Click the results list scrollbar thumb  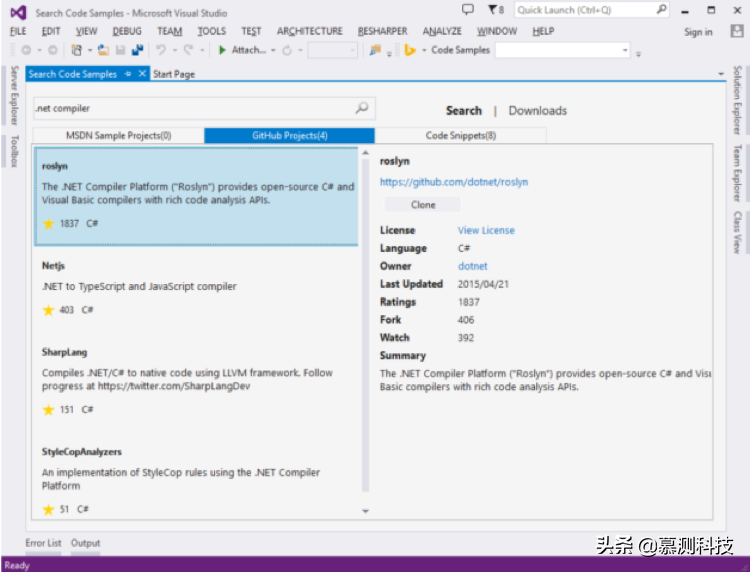click(365, 325)
